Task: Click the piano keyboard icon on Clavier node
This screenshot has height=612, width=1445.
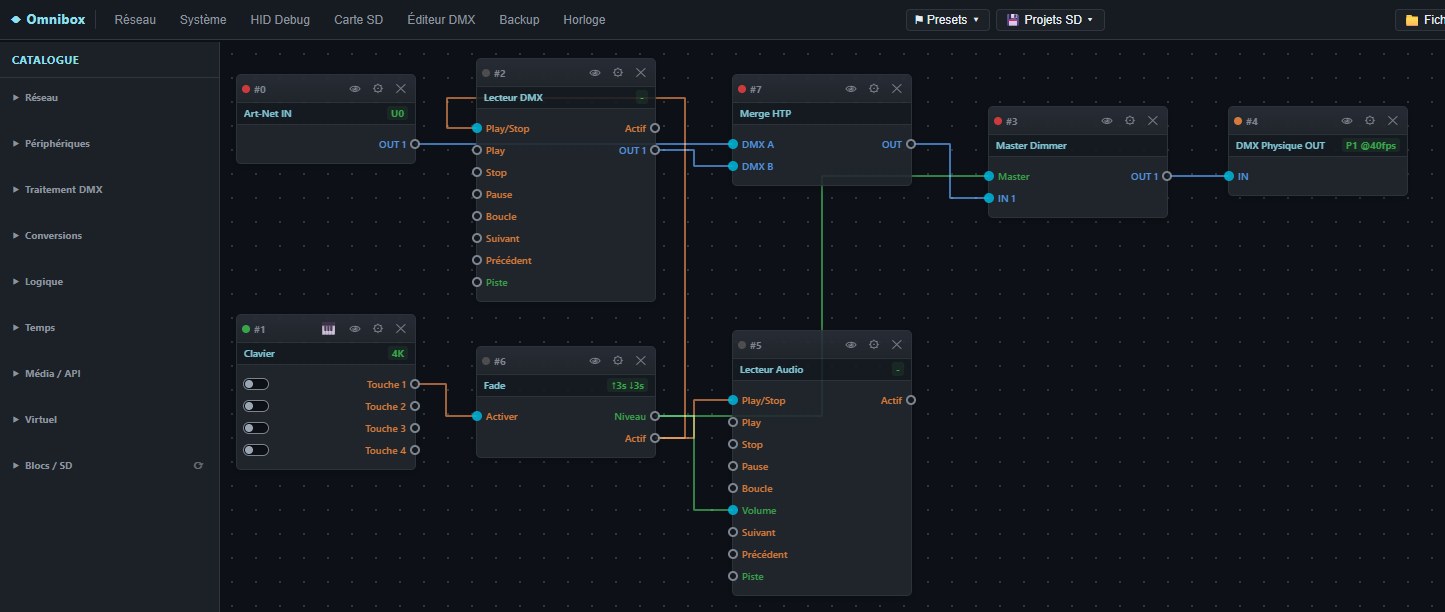Action: (328, 329)
